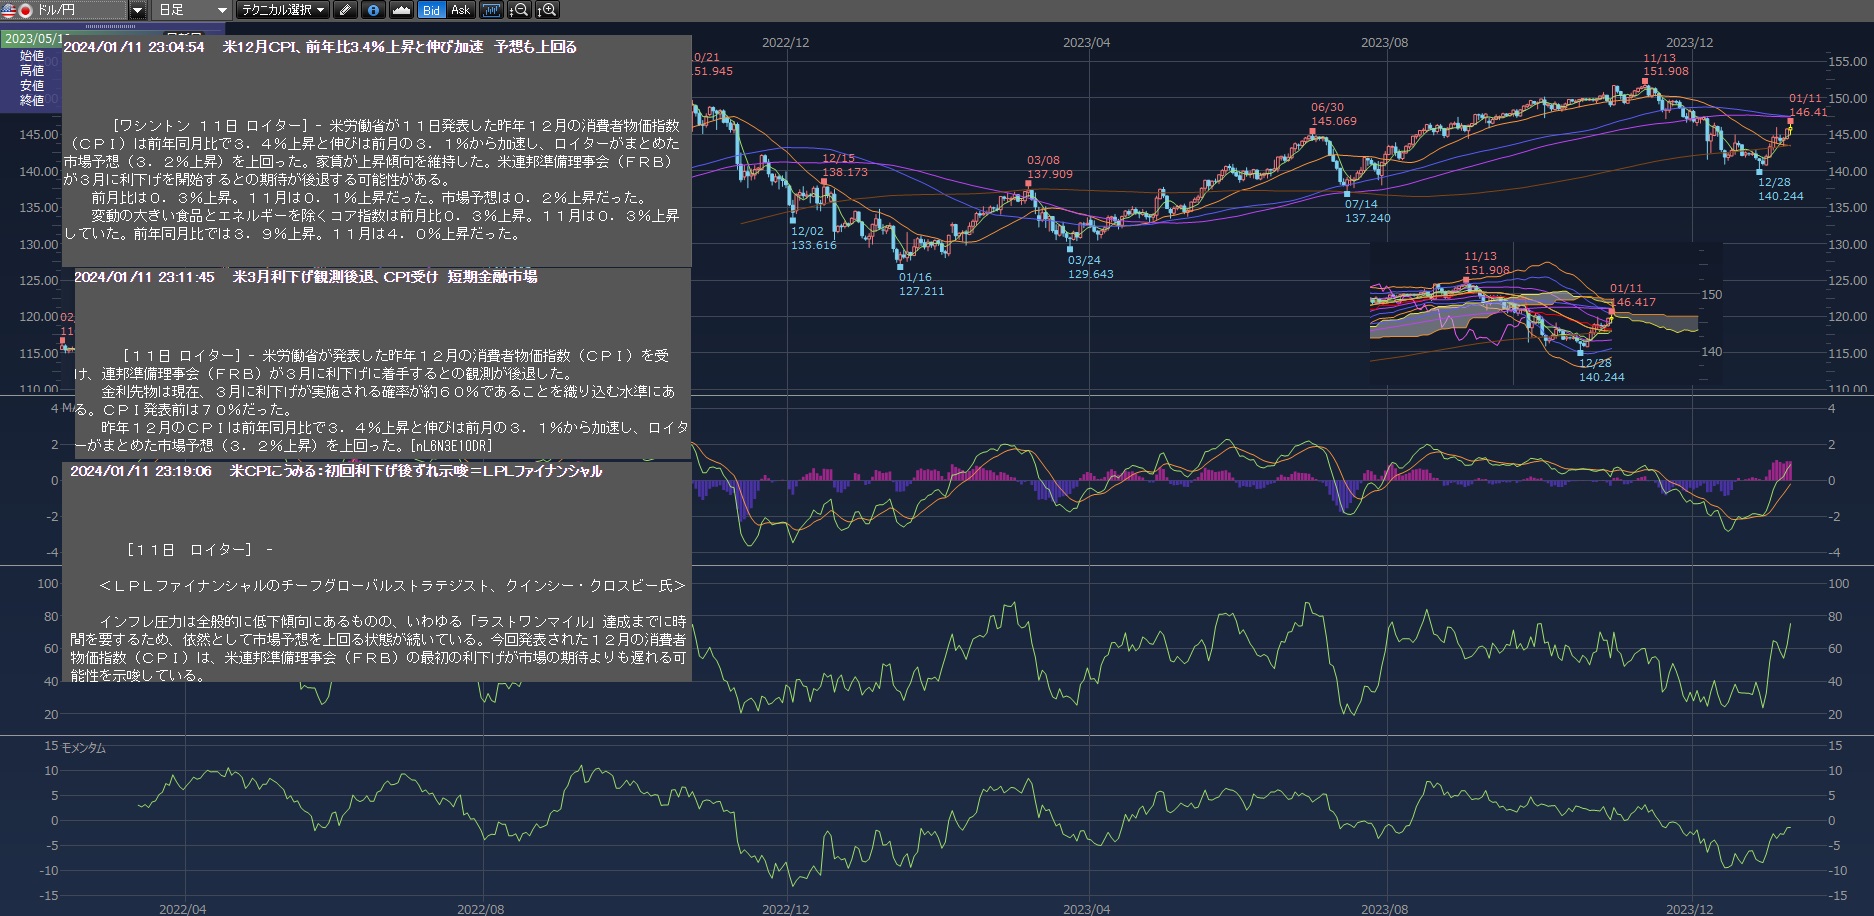Open the 日足 timeframe dropdown

coord(193,10)
